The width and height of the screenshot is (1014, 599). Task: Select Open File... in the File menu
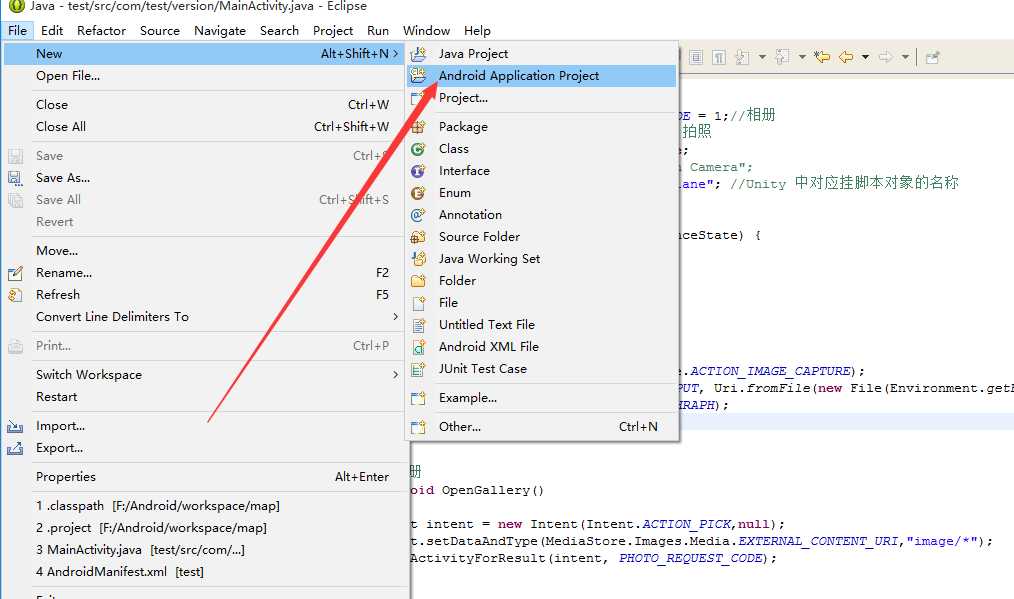[x=204, y=76]
